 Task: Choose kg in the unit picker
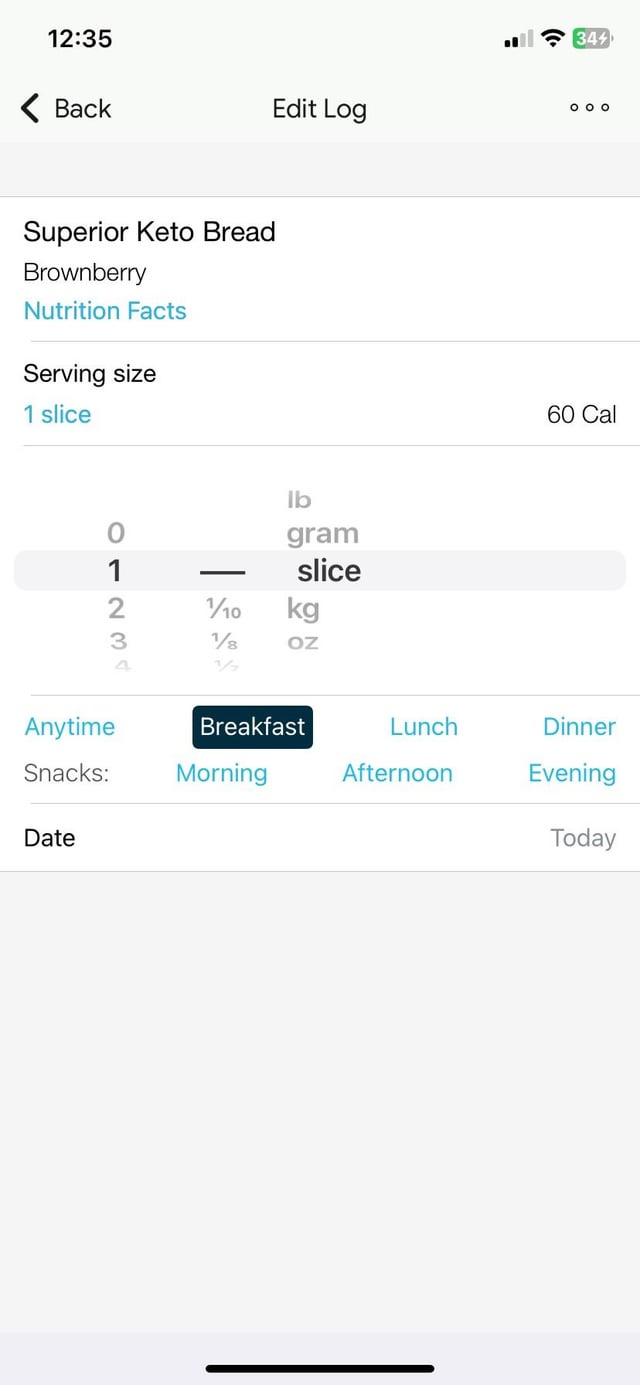pyautogui.click(x=303, y=608)
